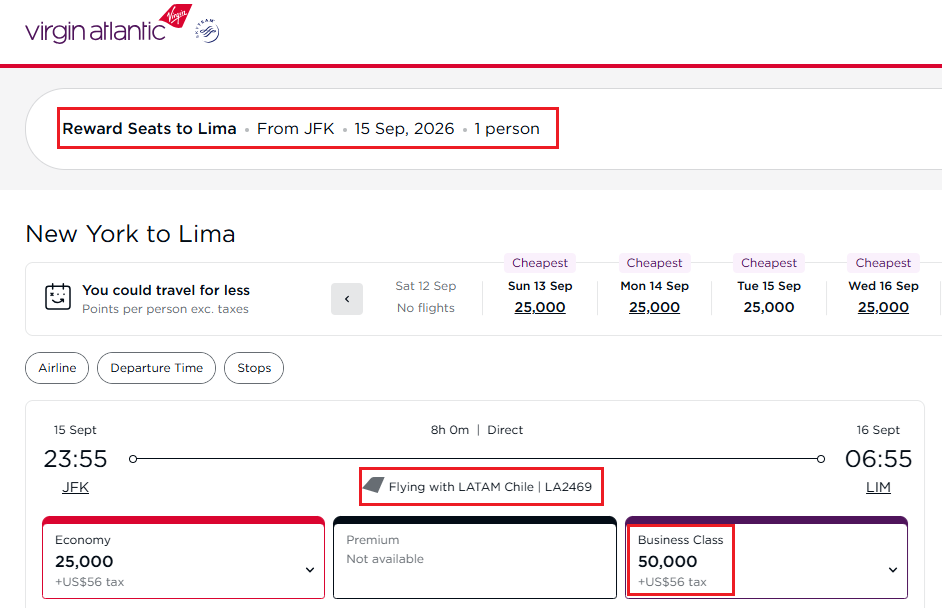
Task: Click the LATAM airline tail icon
Action: (373, 486)
